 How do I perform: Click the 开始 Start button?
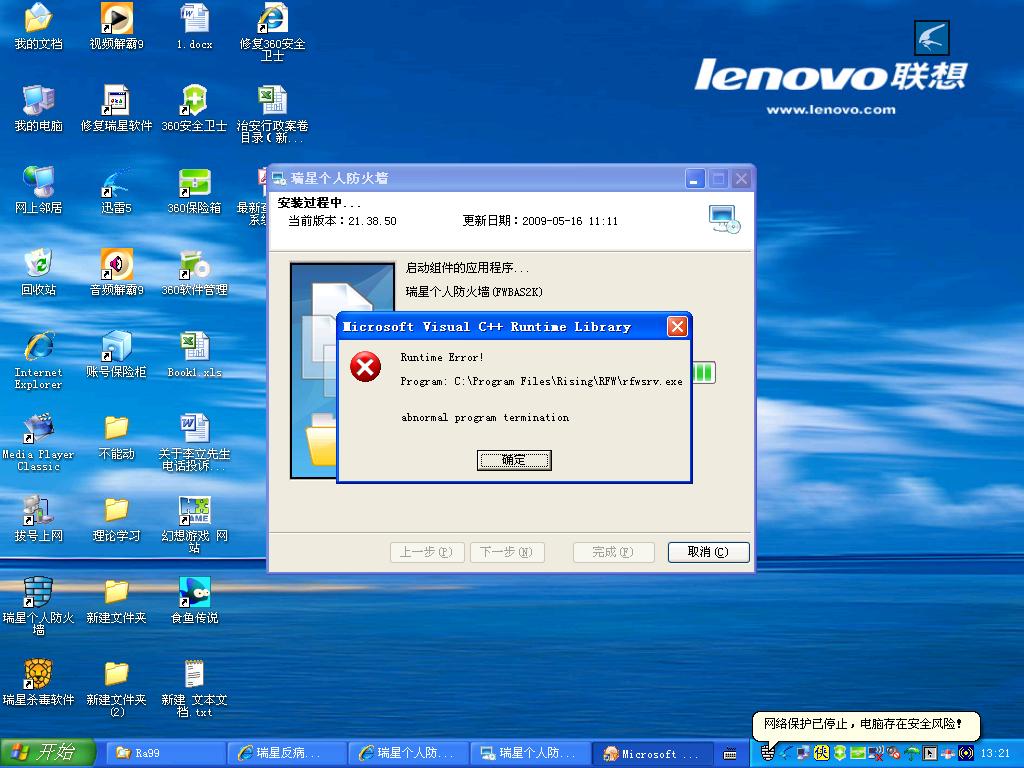tap(47, 753)
